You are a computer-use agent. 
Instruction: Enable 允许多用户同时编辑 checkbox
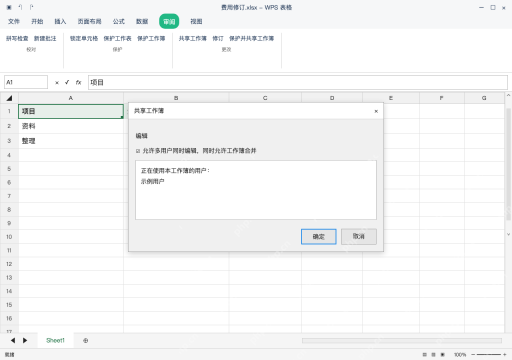coord(138,151)
